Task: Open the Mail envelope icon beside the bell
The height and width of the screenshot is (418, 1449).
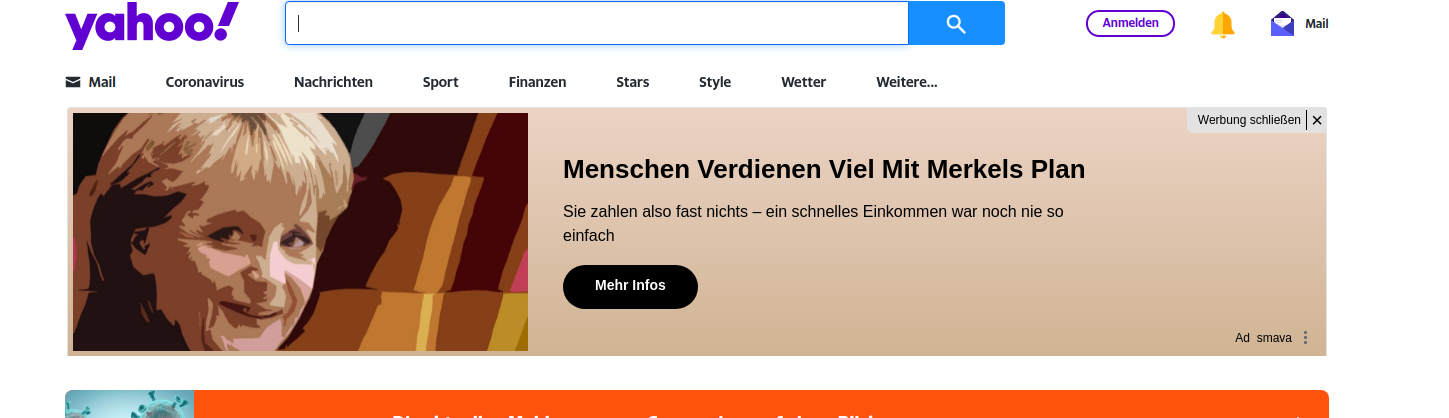Action: 1282,24
